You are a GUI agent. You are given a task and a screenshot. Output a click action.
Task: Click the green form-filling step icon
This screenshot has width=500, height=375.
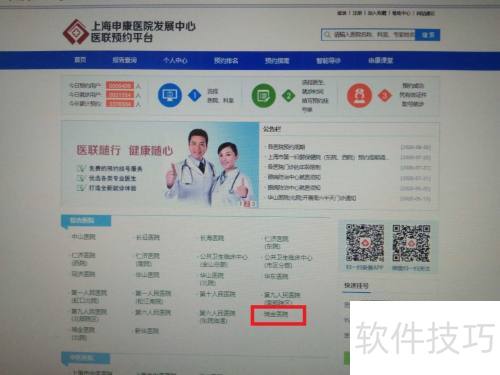click(264, 96)
